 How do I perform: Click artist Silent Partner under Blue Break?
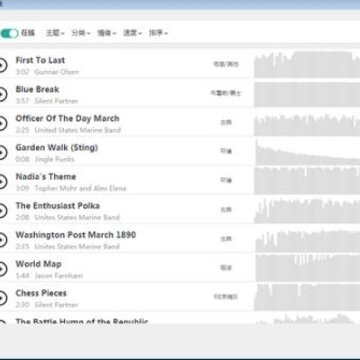(x=56, y=101)
